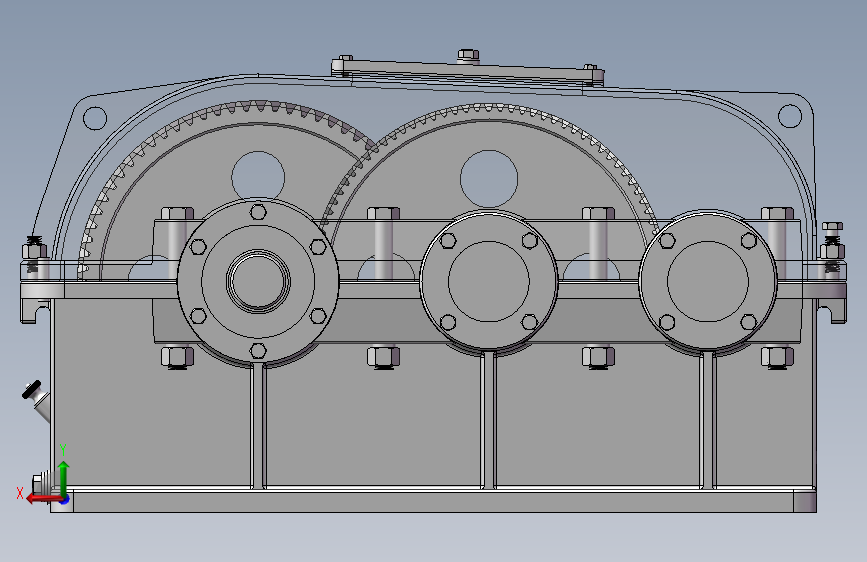This screenshot has height=562, width=867.
Task: Select the middle bearing end cover
Action: [x=489, y=280]
